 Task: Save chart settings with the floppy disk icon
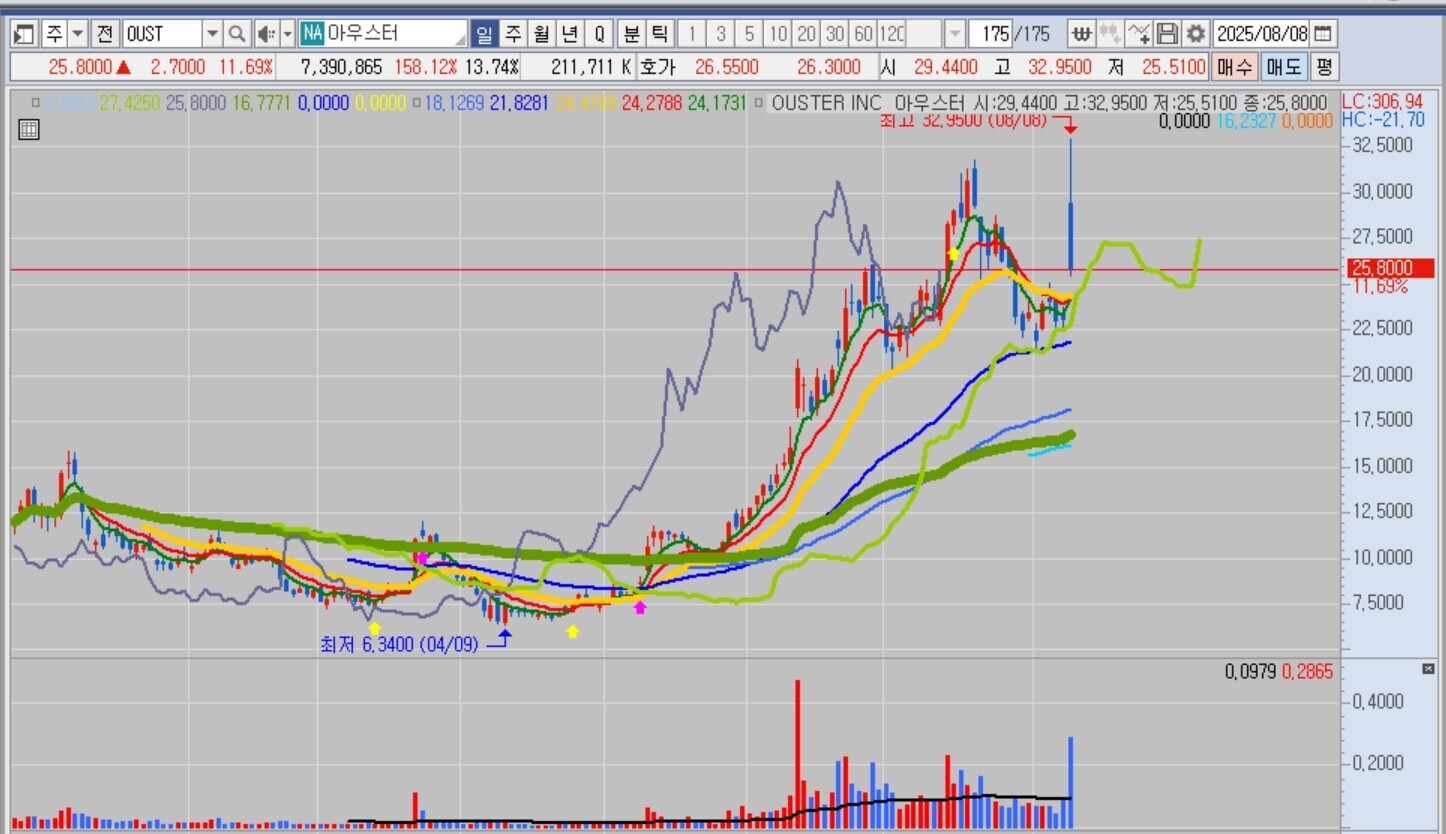click(x=1166, y=34)
